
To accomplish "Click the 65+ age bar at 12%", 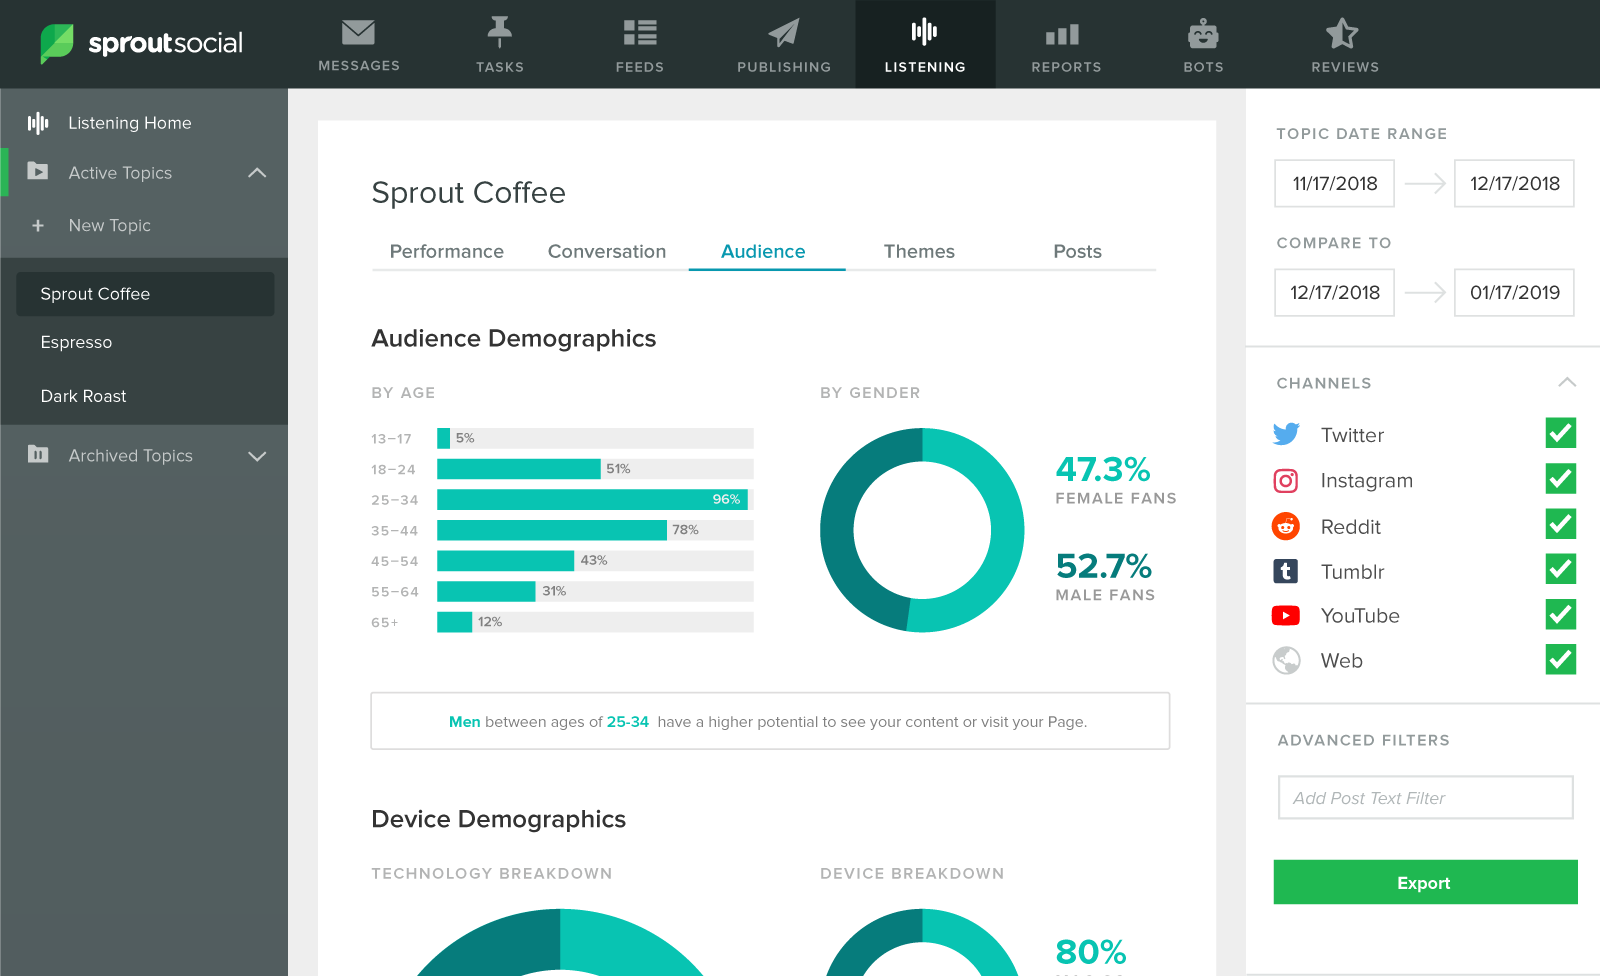I will [x=455, y=622].
